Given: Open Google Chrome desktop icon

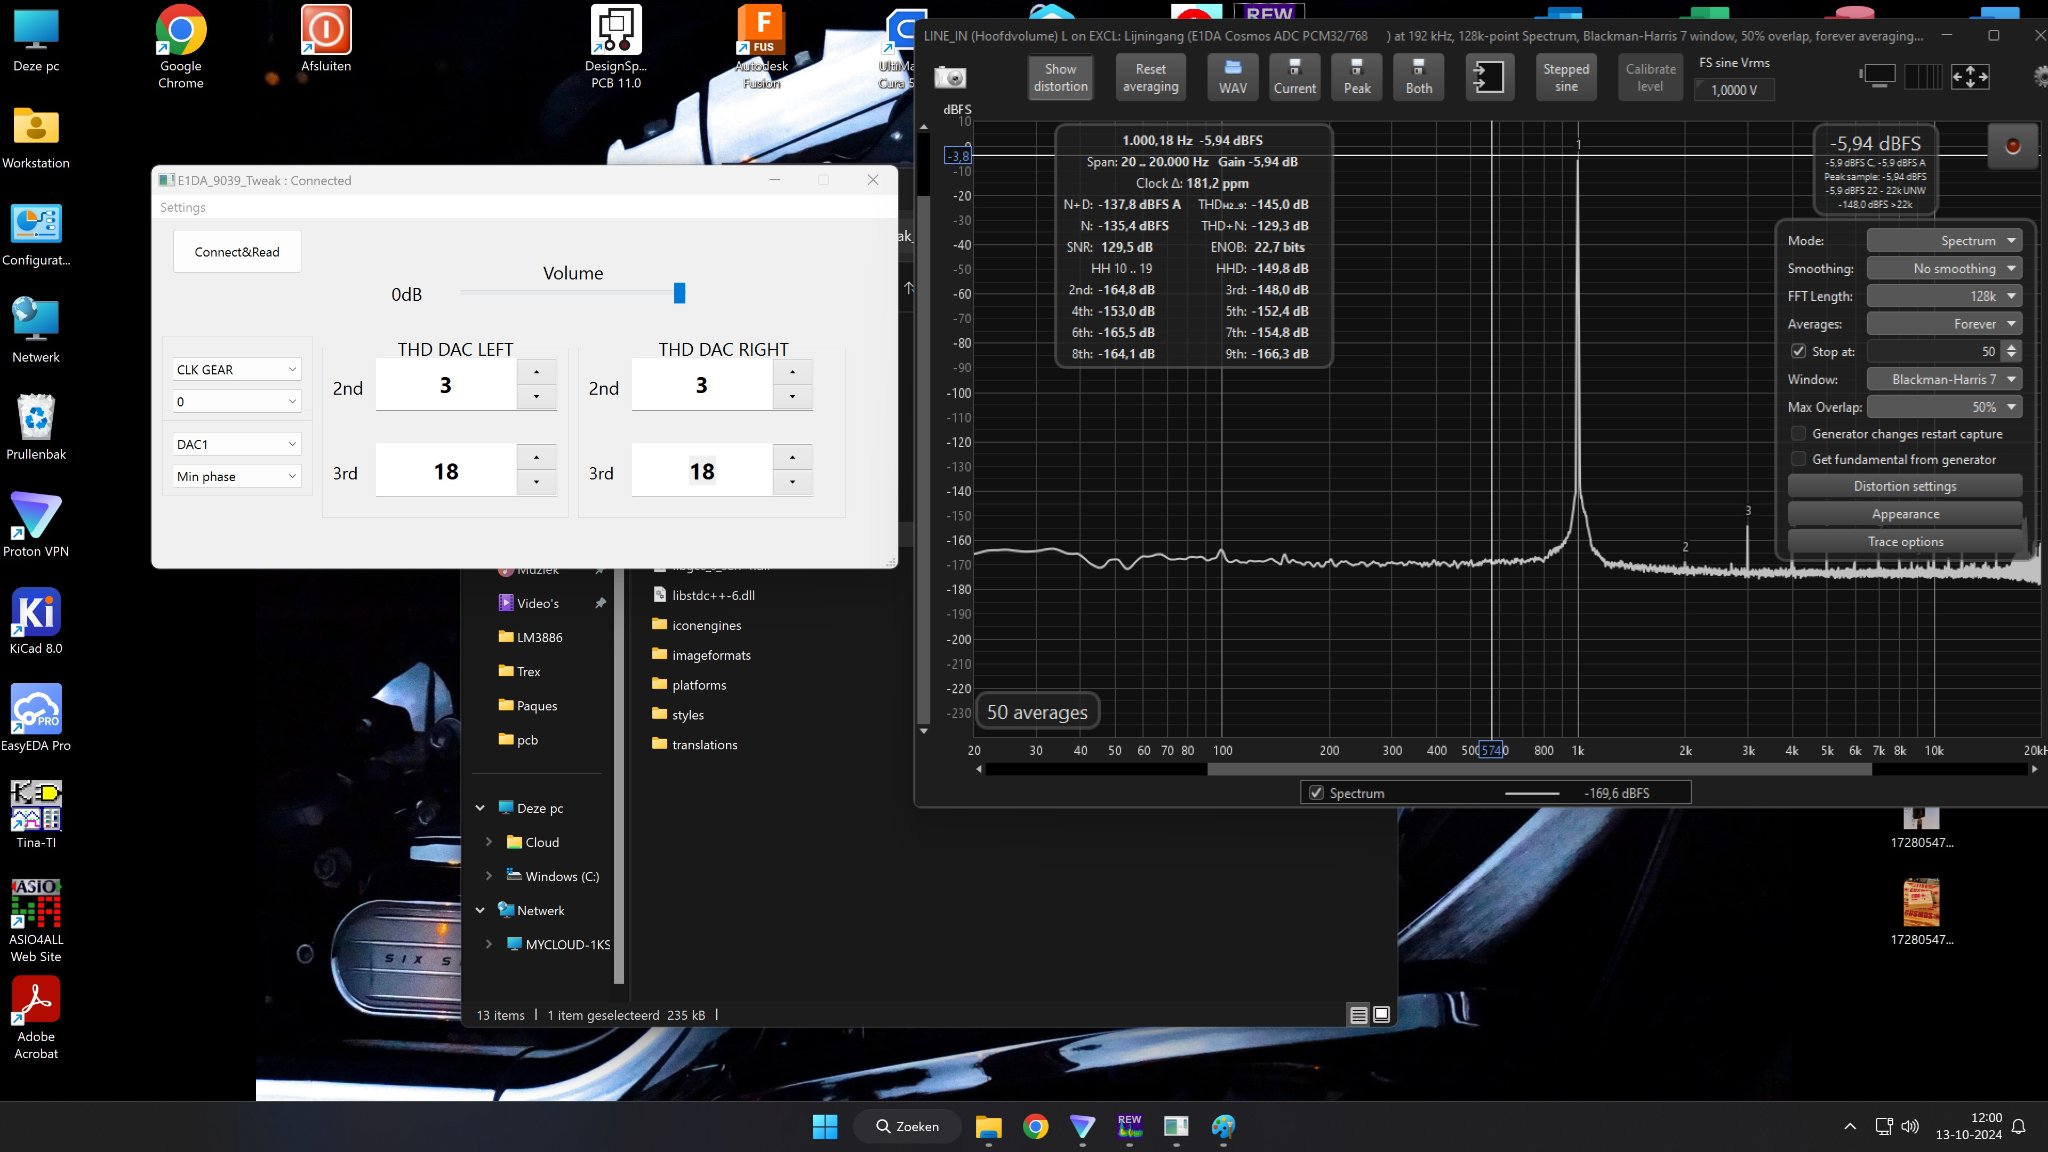Looking at the screenshot, I should coord(181,47).
